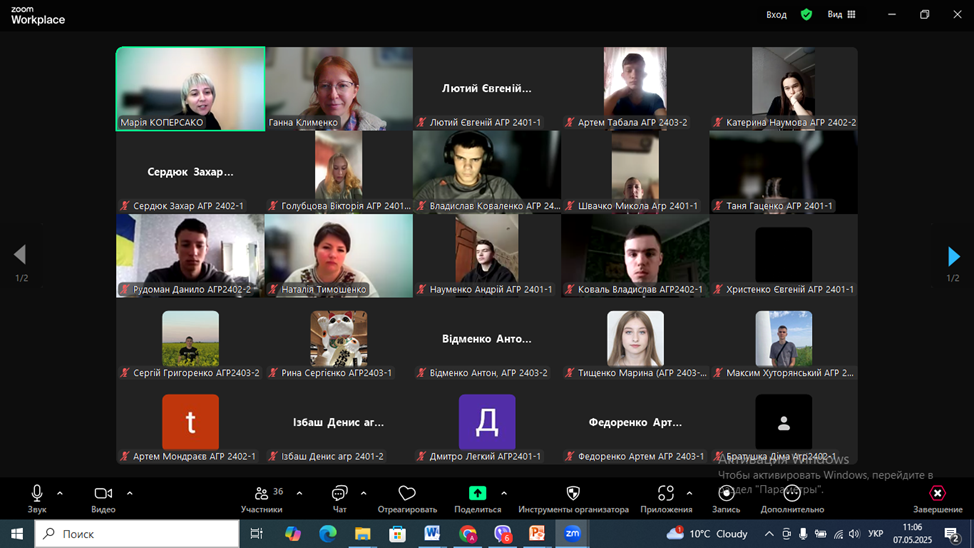Click Братушка Діма default avatar

point(783,422)
